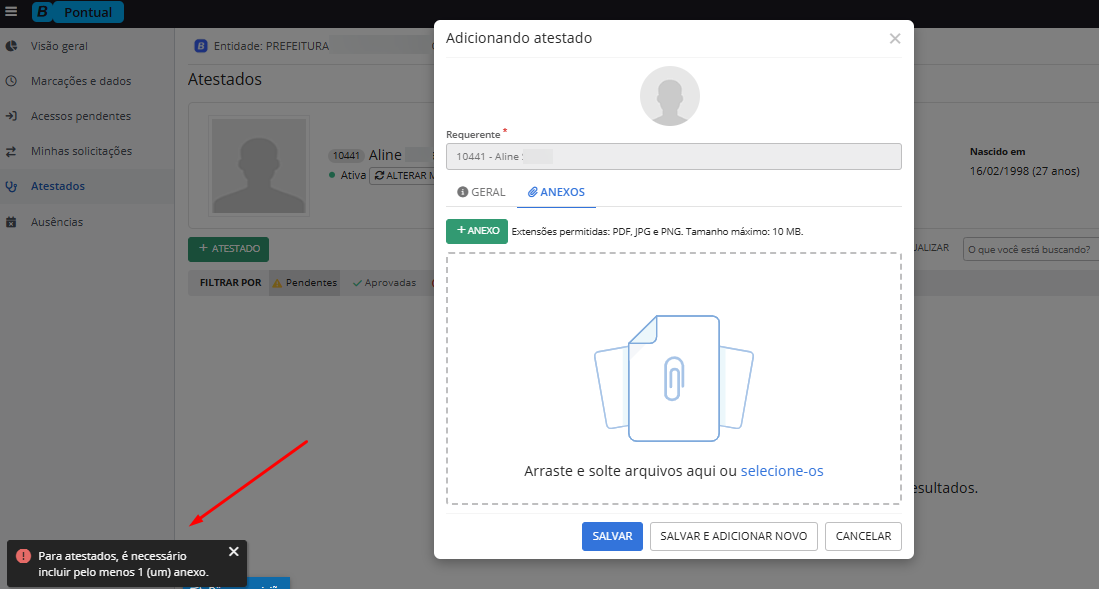
Task: Click the employee photo on the Atestados page
Action: click(259, 166)
